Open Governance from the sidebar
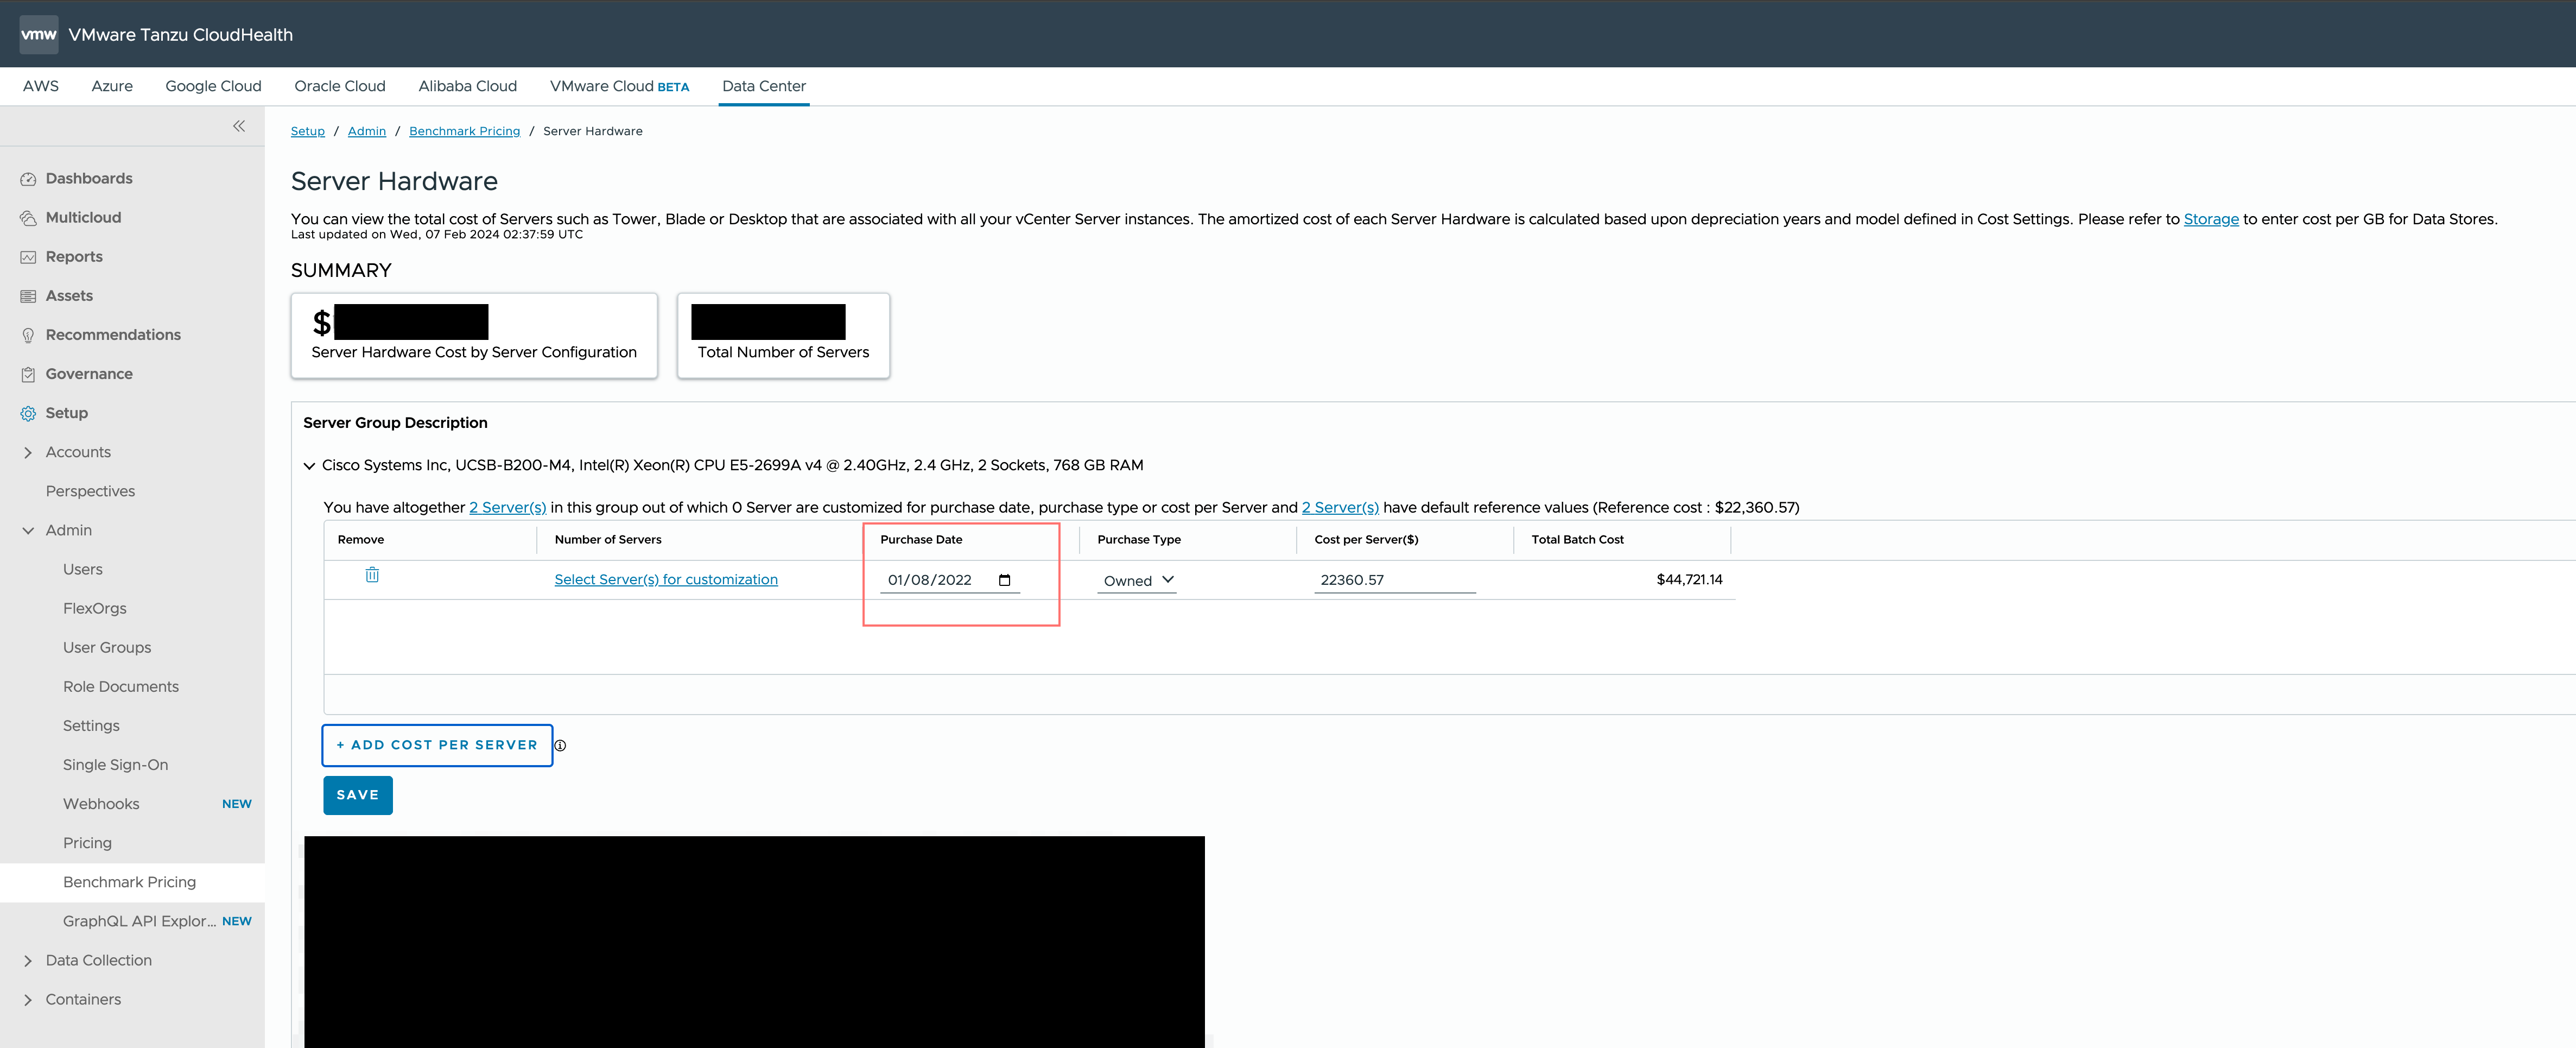 (x=89, y=374)
